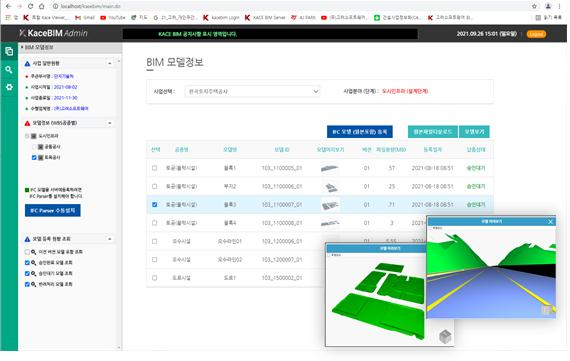Open the KACE BIM Server bookmark
Screen dimensions: 570x361
click(x=265, y=17)
